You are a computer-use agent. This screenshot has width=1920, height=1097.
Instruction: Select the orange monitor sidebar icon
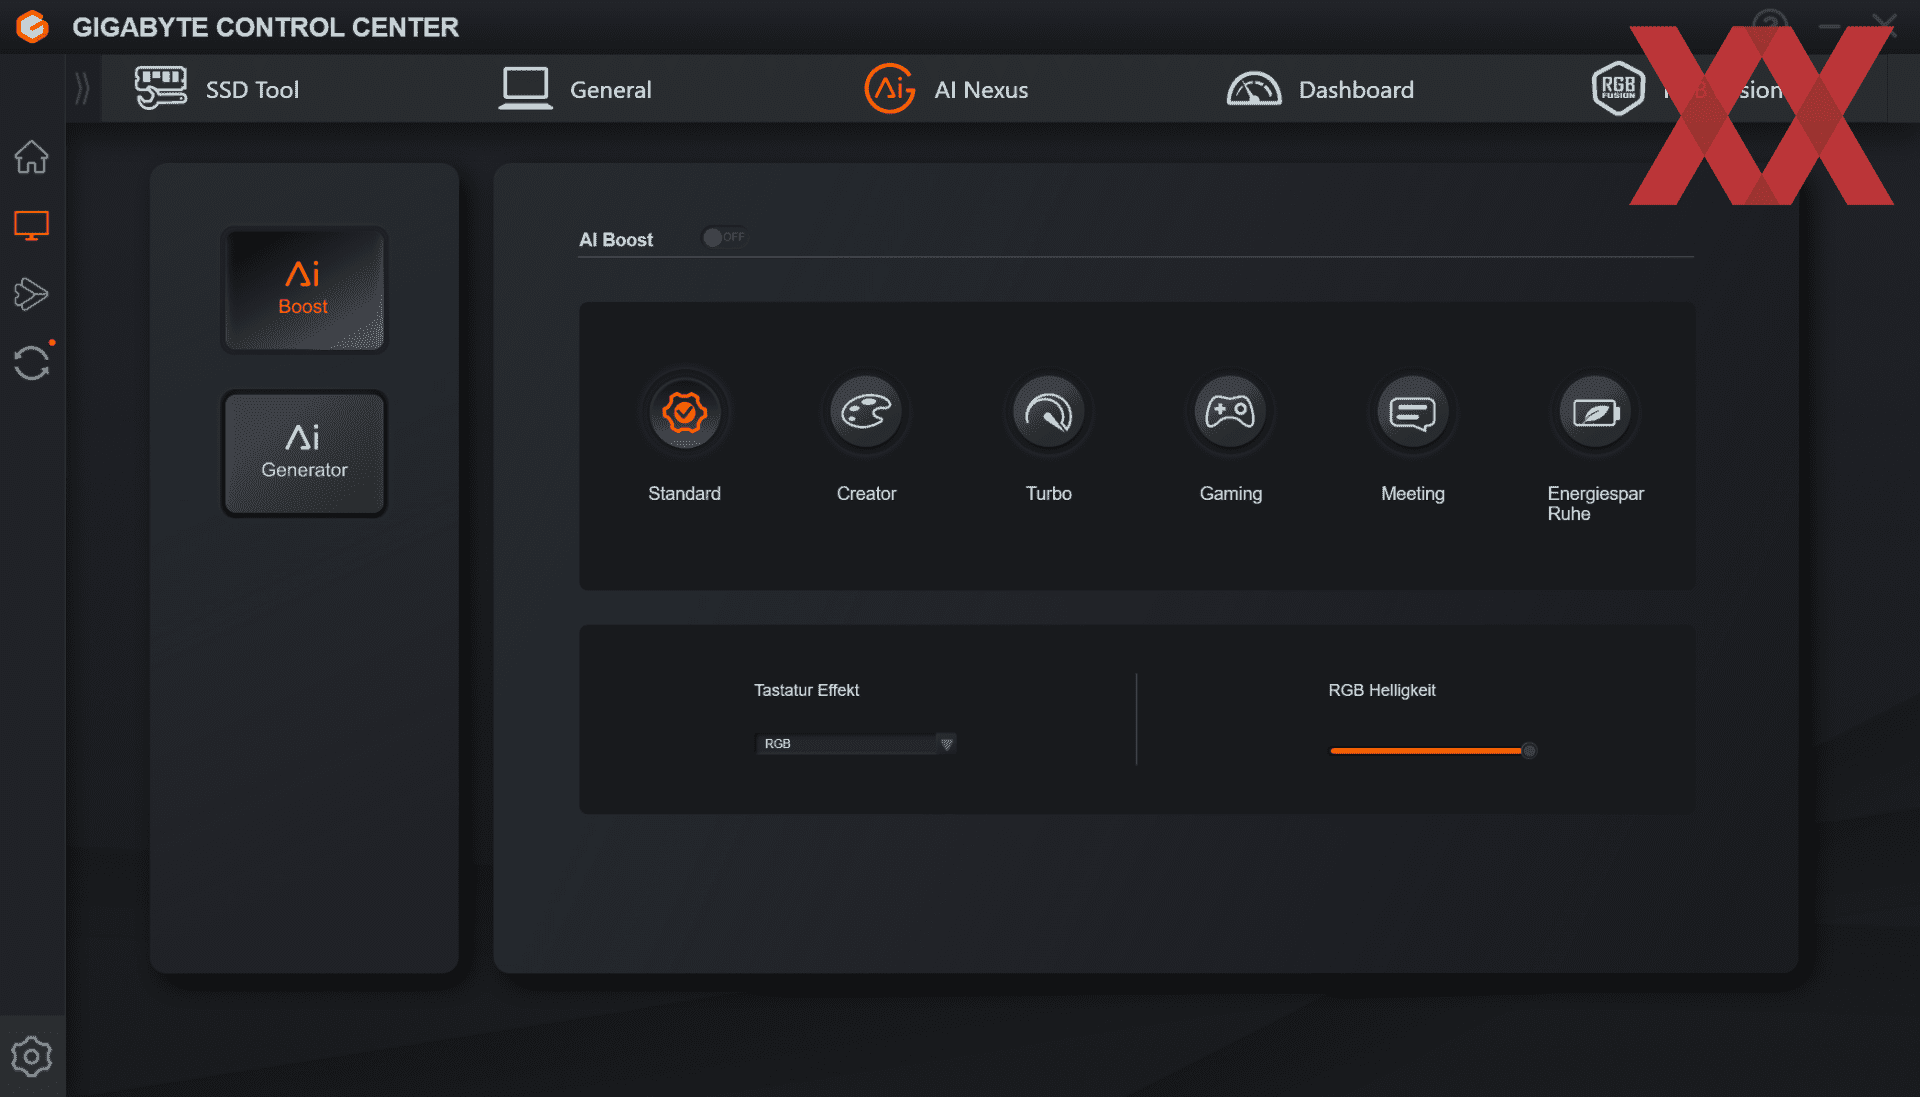[31, 226]
